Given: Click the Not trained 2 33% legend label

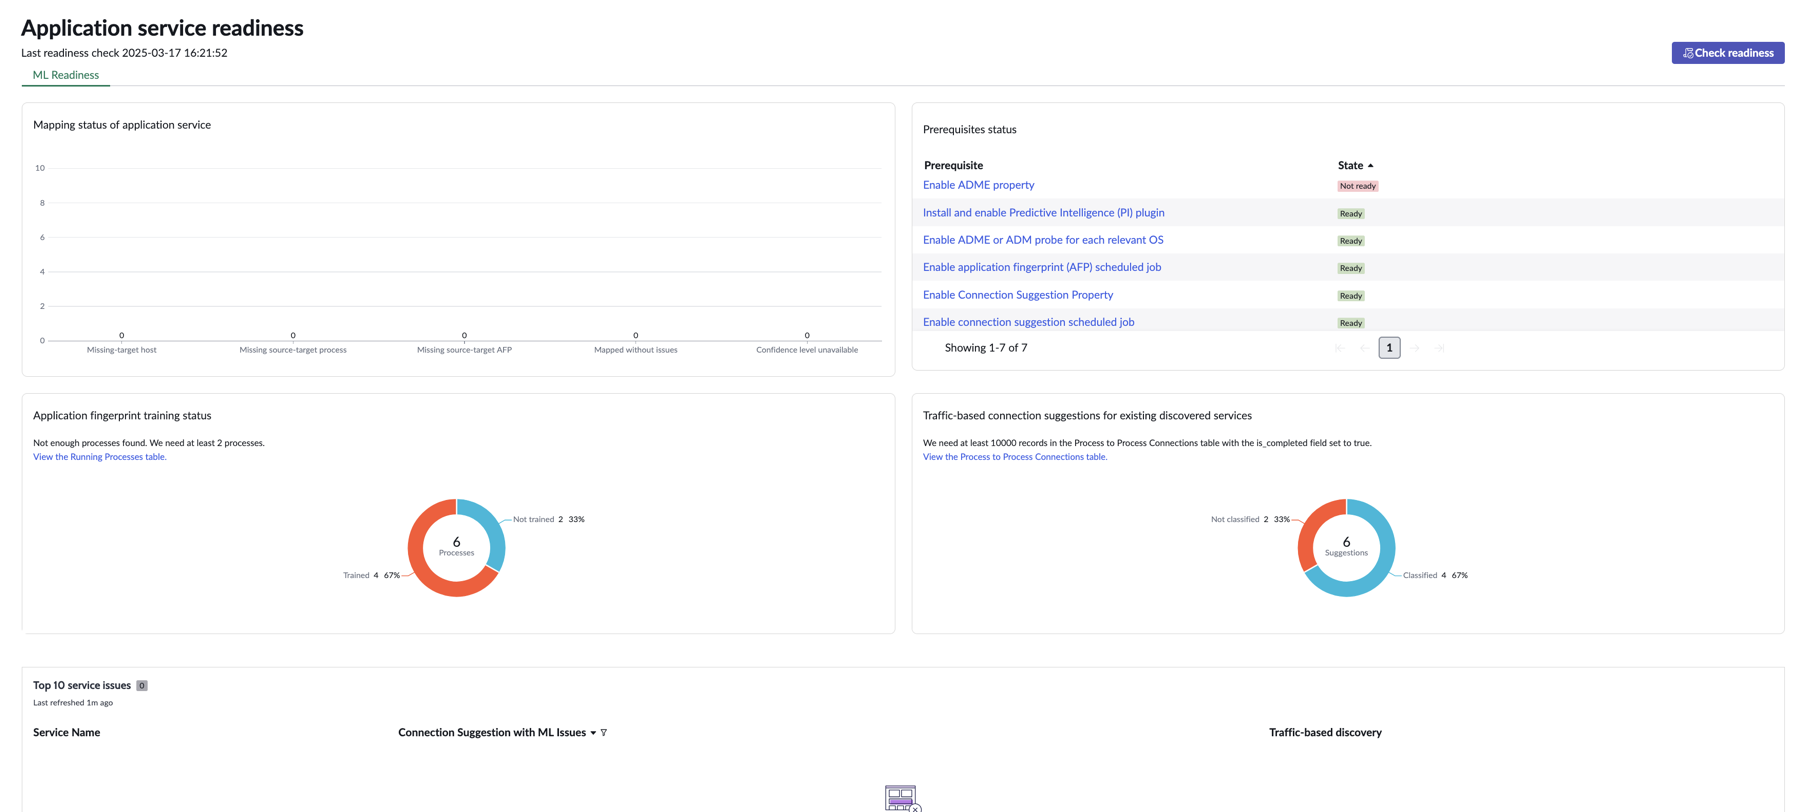Looking at the screenshot, I should (548, 520).
